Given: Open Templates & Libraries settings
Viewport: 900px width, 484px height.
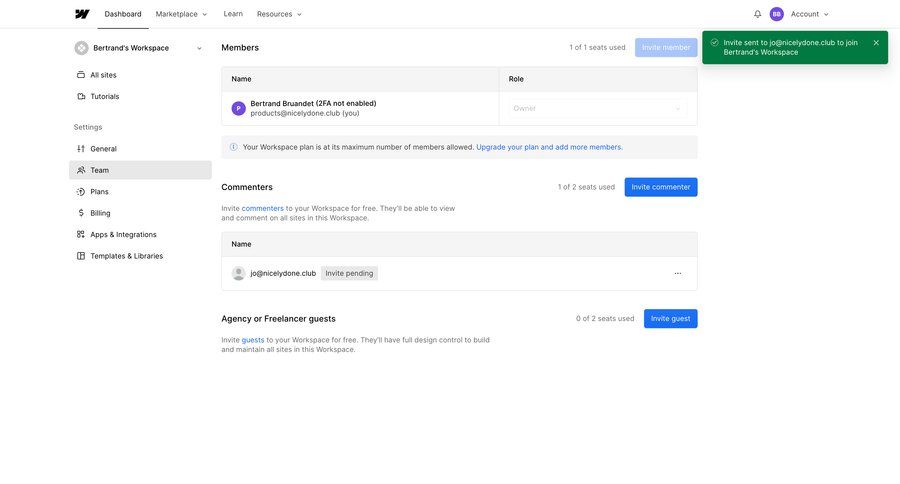Looking at the screenshot, I should click(x=140, y=256).
